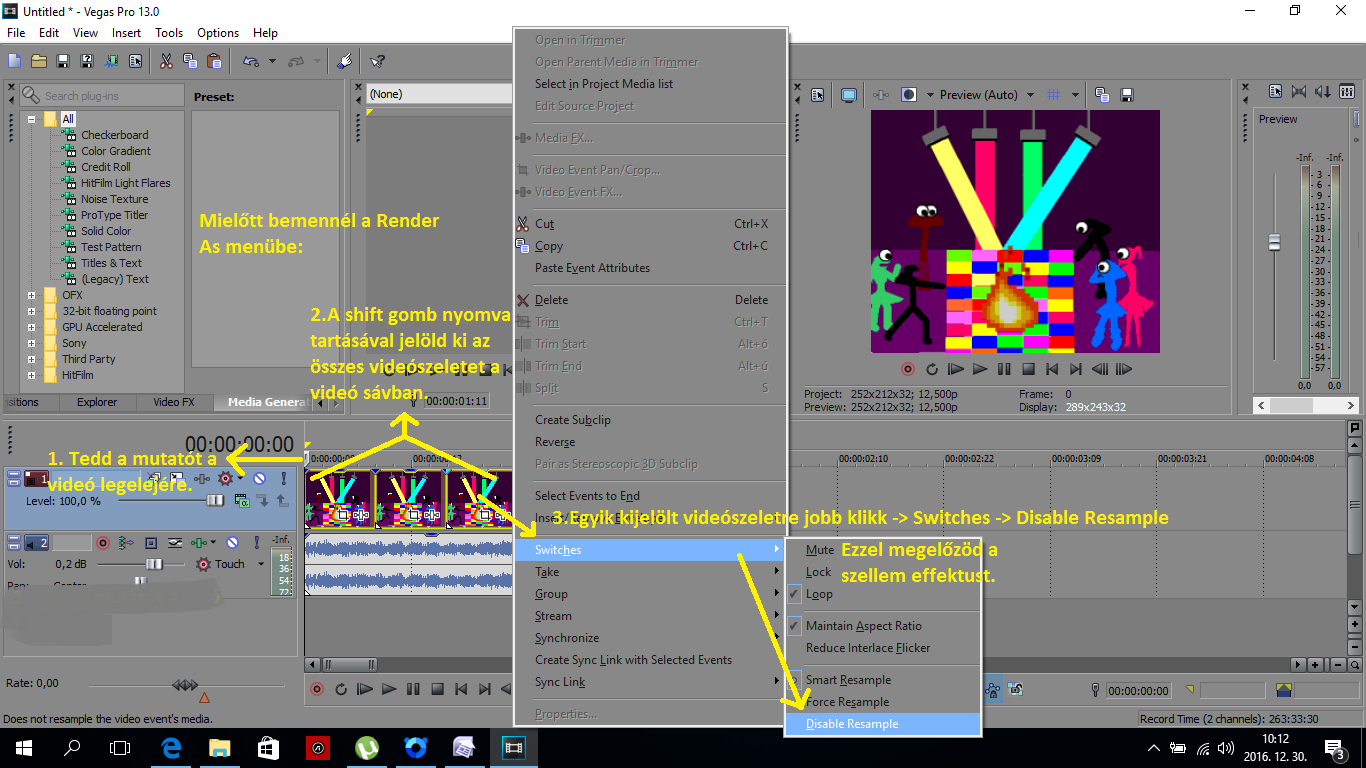Open Track FX on the video track

[x=203, y=479]
